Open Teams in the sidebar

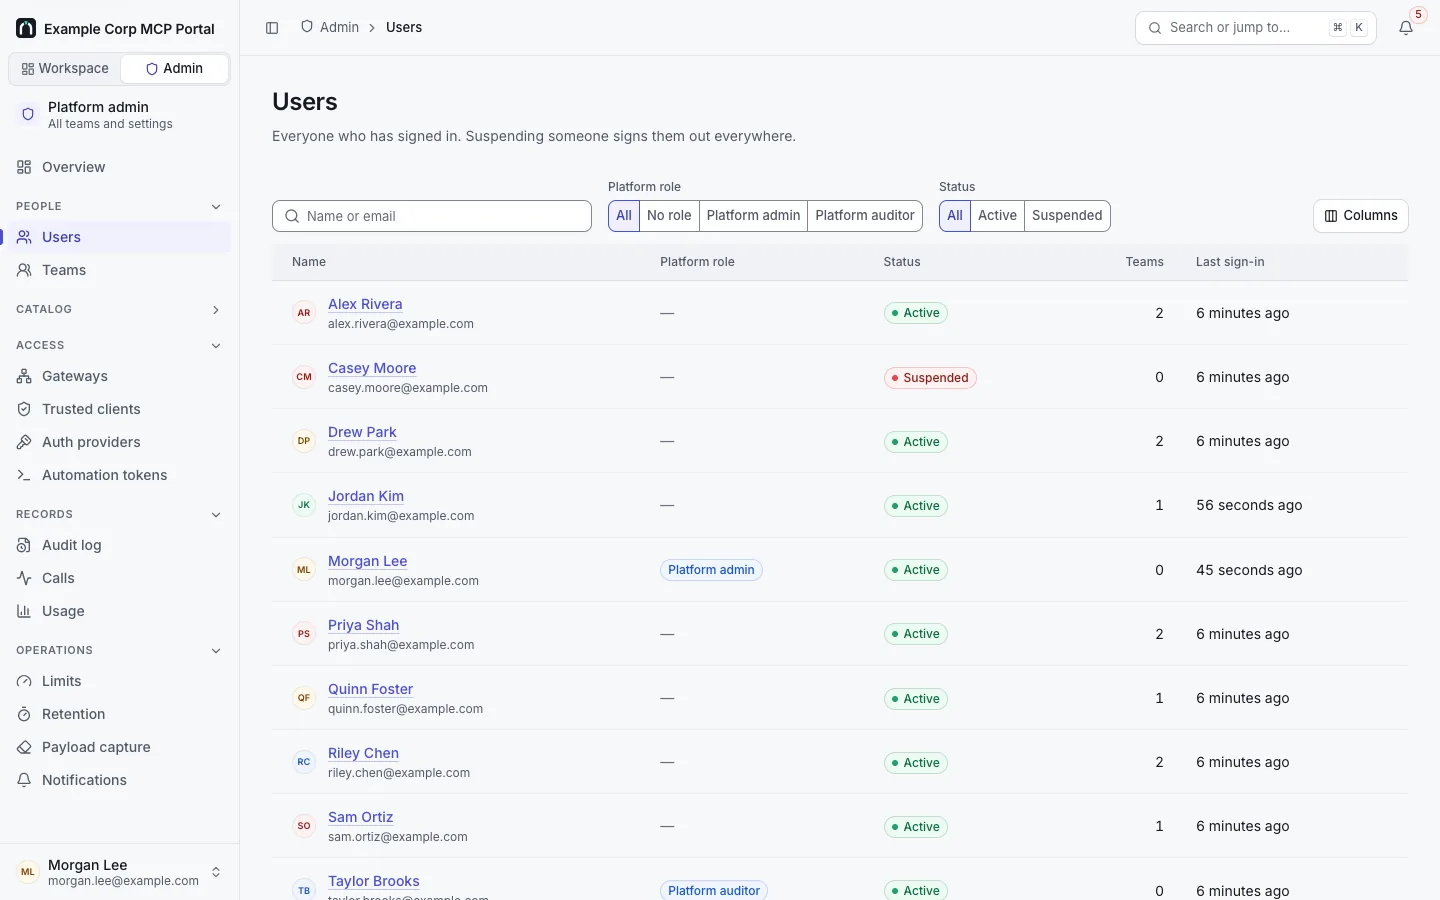click(x=119, y=270)
